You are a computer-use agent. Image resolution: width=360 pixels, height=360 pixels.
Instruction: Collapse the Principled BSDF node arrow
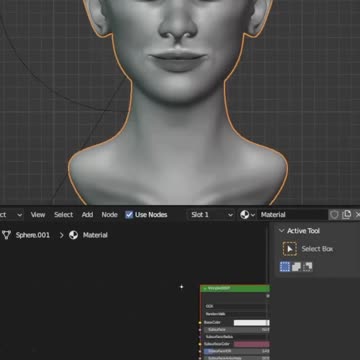point(205,289)
